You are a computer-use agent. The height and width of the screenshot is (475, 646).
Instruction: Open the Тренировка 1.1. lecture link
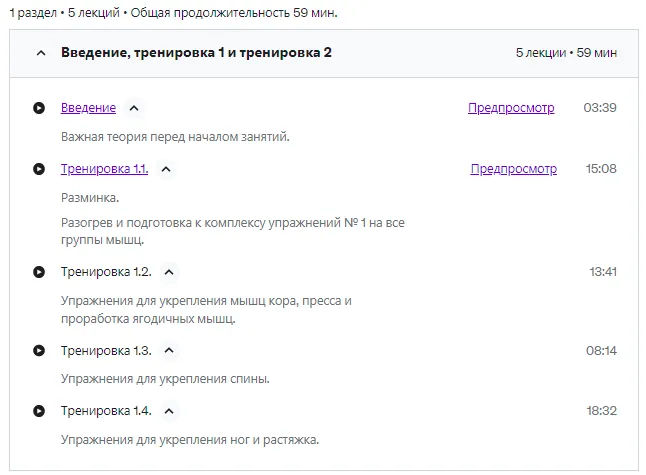point(104,169)
